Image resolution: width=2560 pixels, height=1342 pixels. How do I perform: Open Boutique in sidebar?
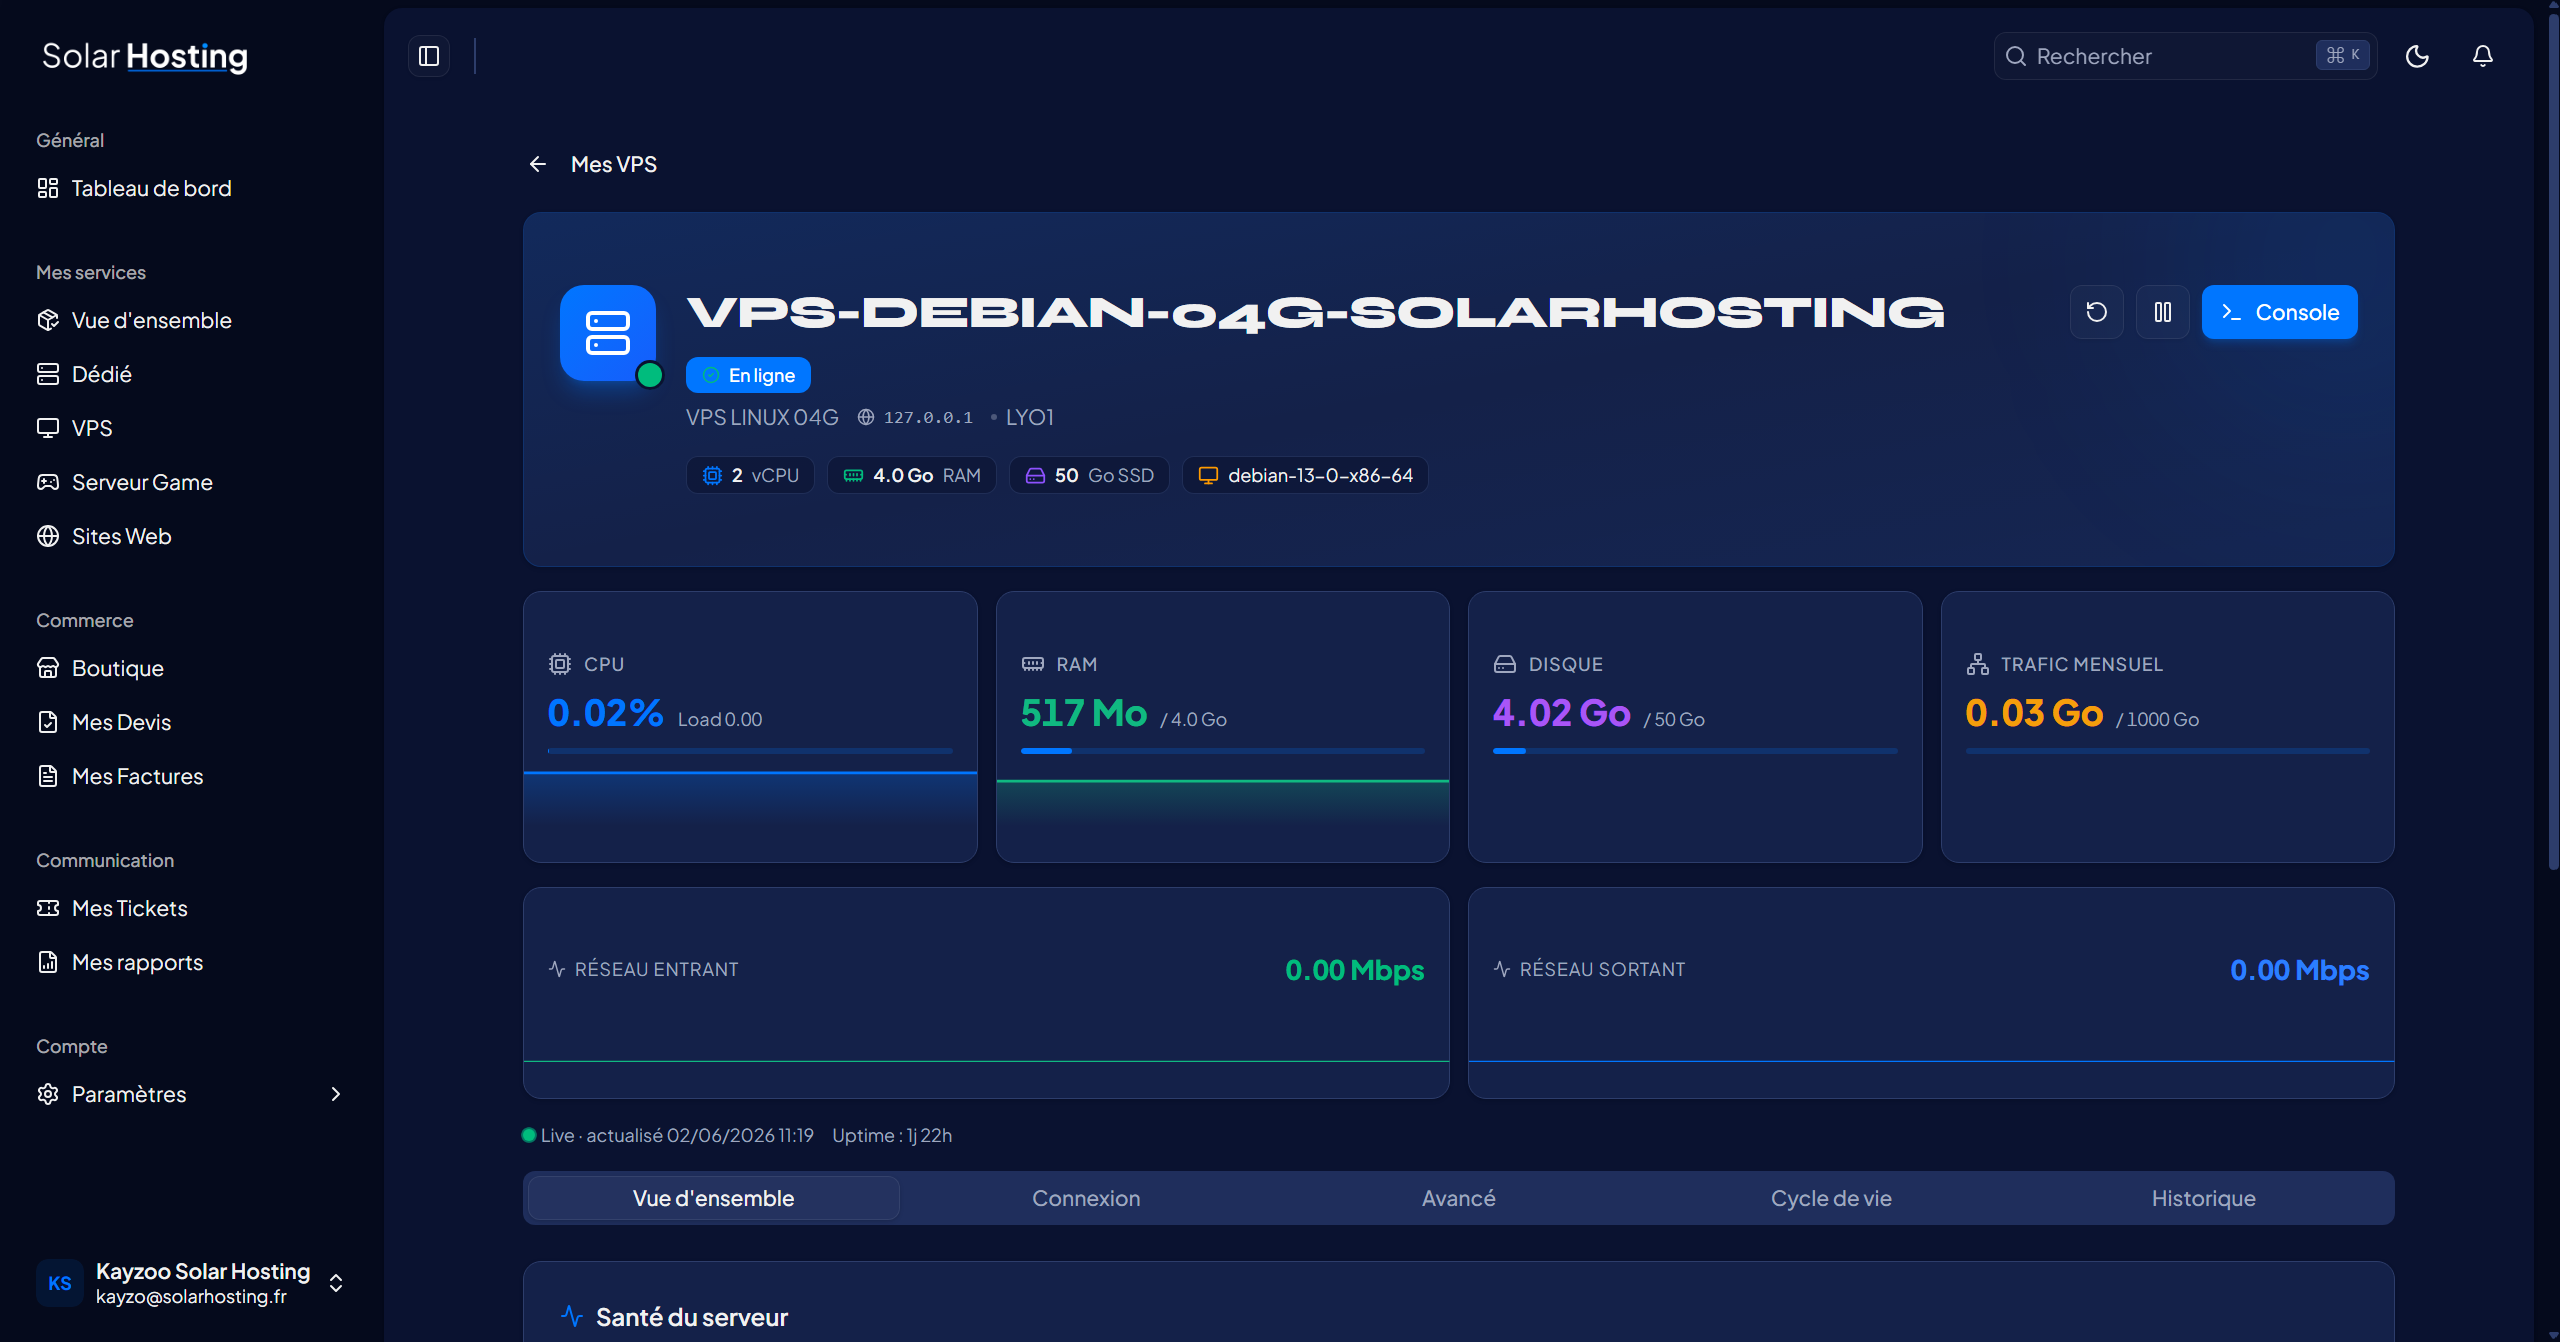(x=192, y=668)
